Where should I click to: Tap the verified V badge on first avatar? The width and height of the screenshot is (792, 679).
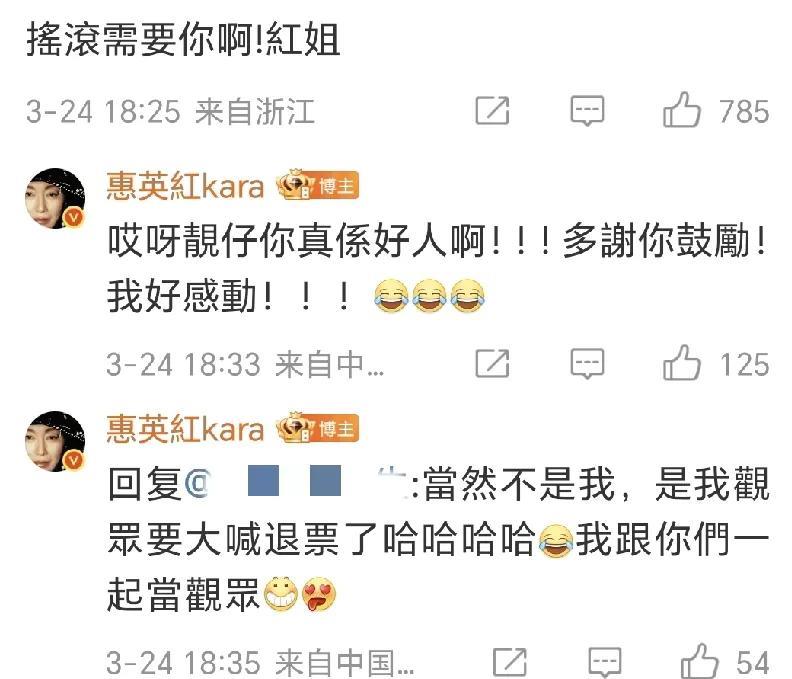click(x=74, y=218)
